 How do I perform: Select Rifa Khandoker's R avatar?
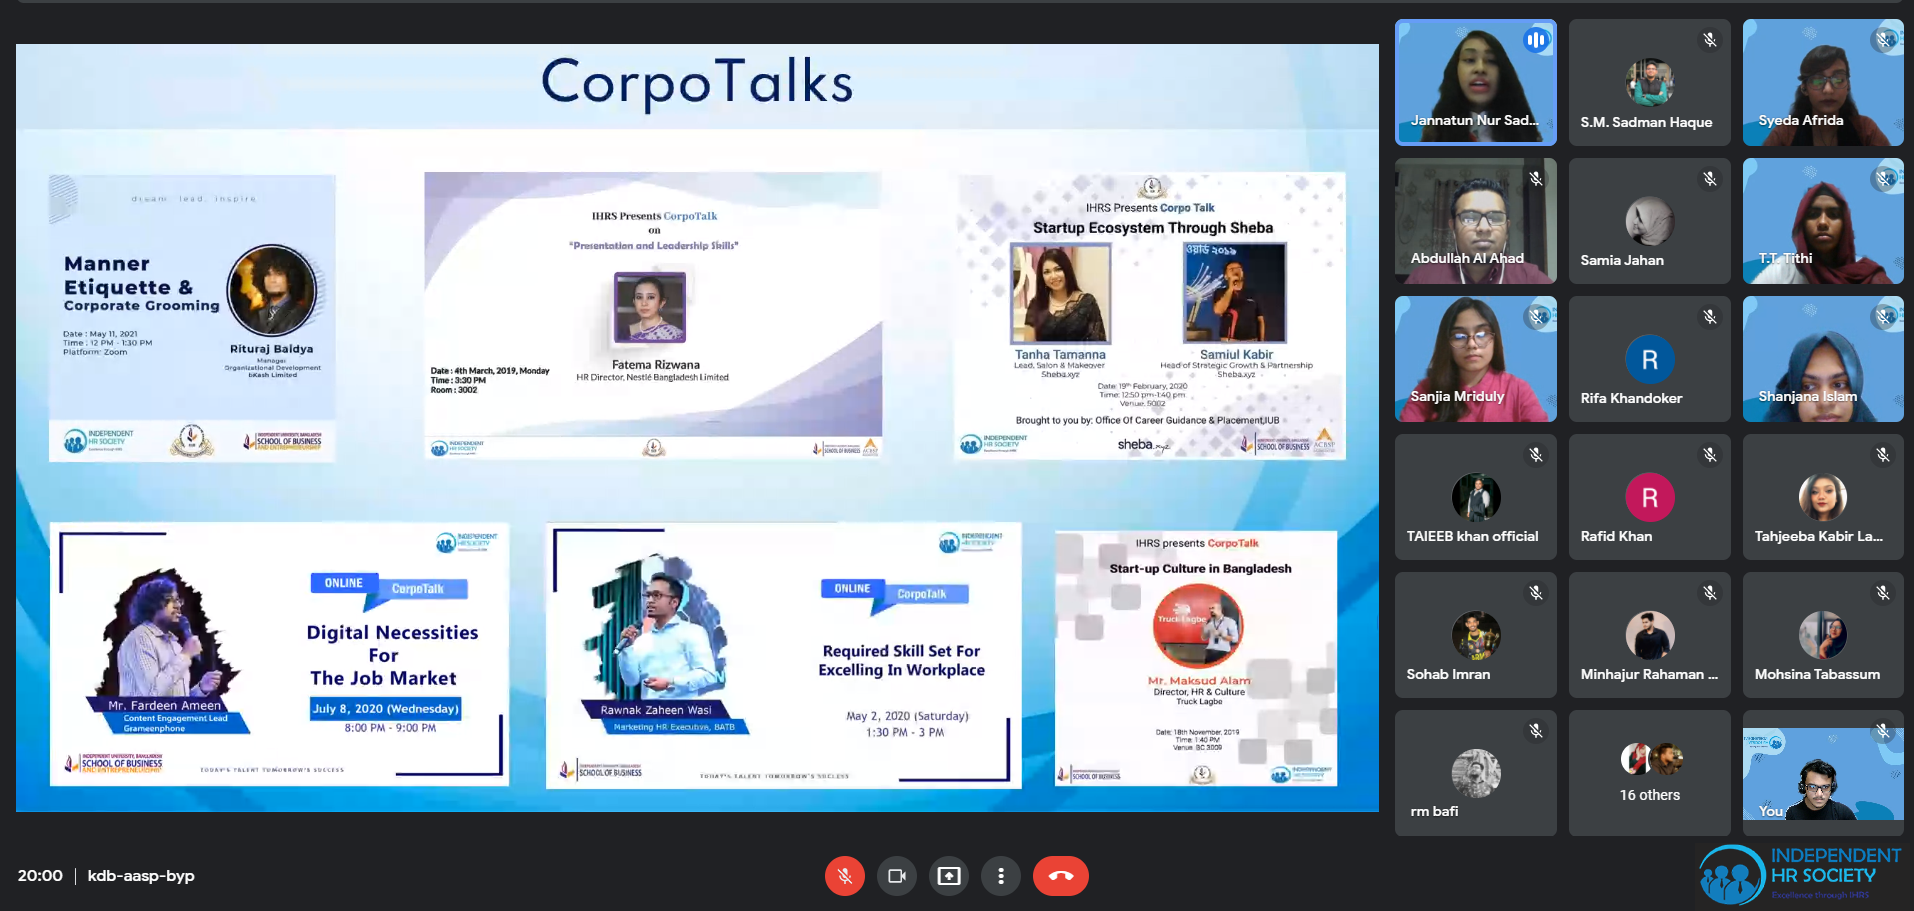[1650, 359]
